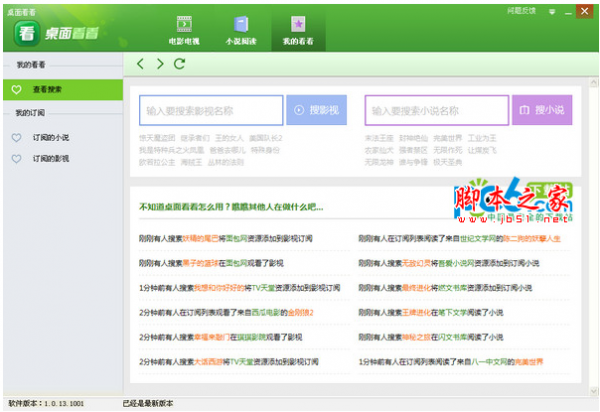Open 大话西游 in the feed
The height and width of the screenshot is (412, 600).
[x=209, y=362]
